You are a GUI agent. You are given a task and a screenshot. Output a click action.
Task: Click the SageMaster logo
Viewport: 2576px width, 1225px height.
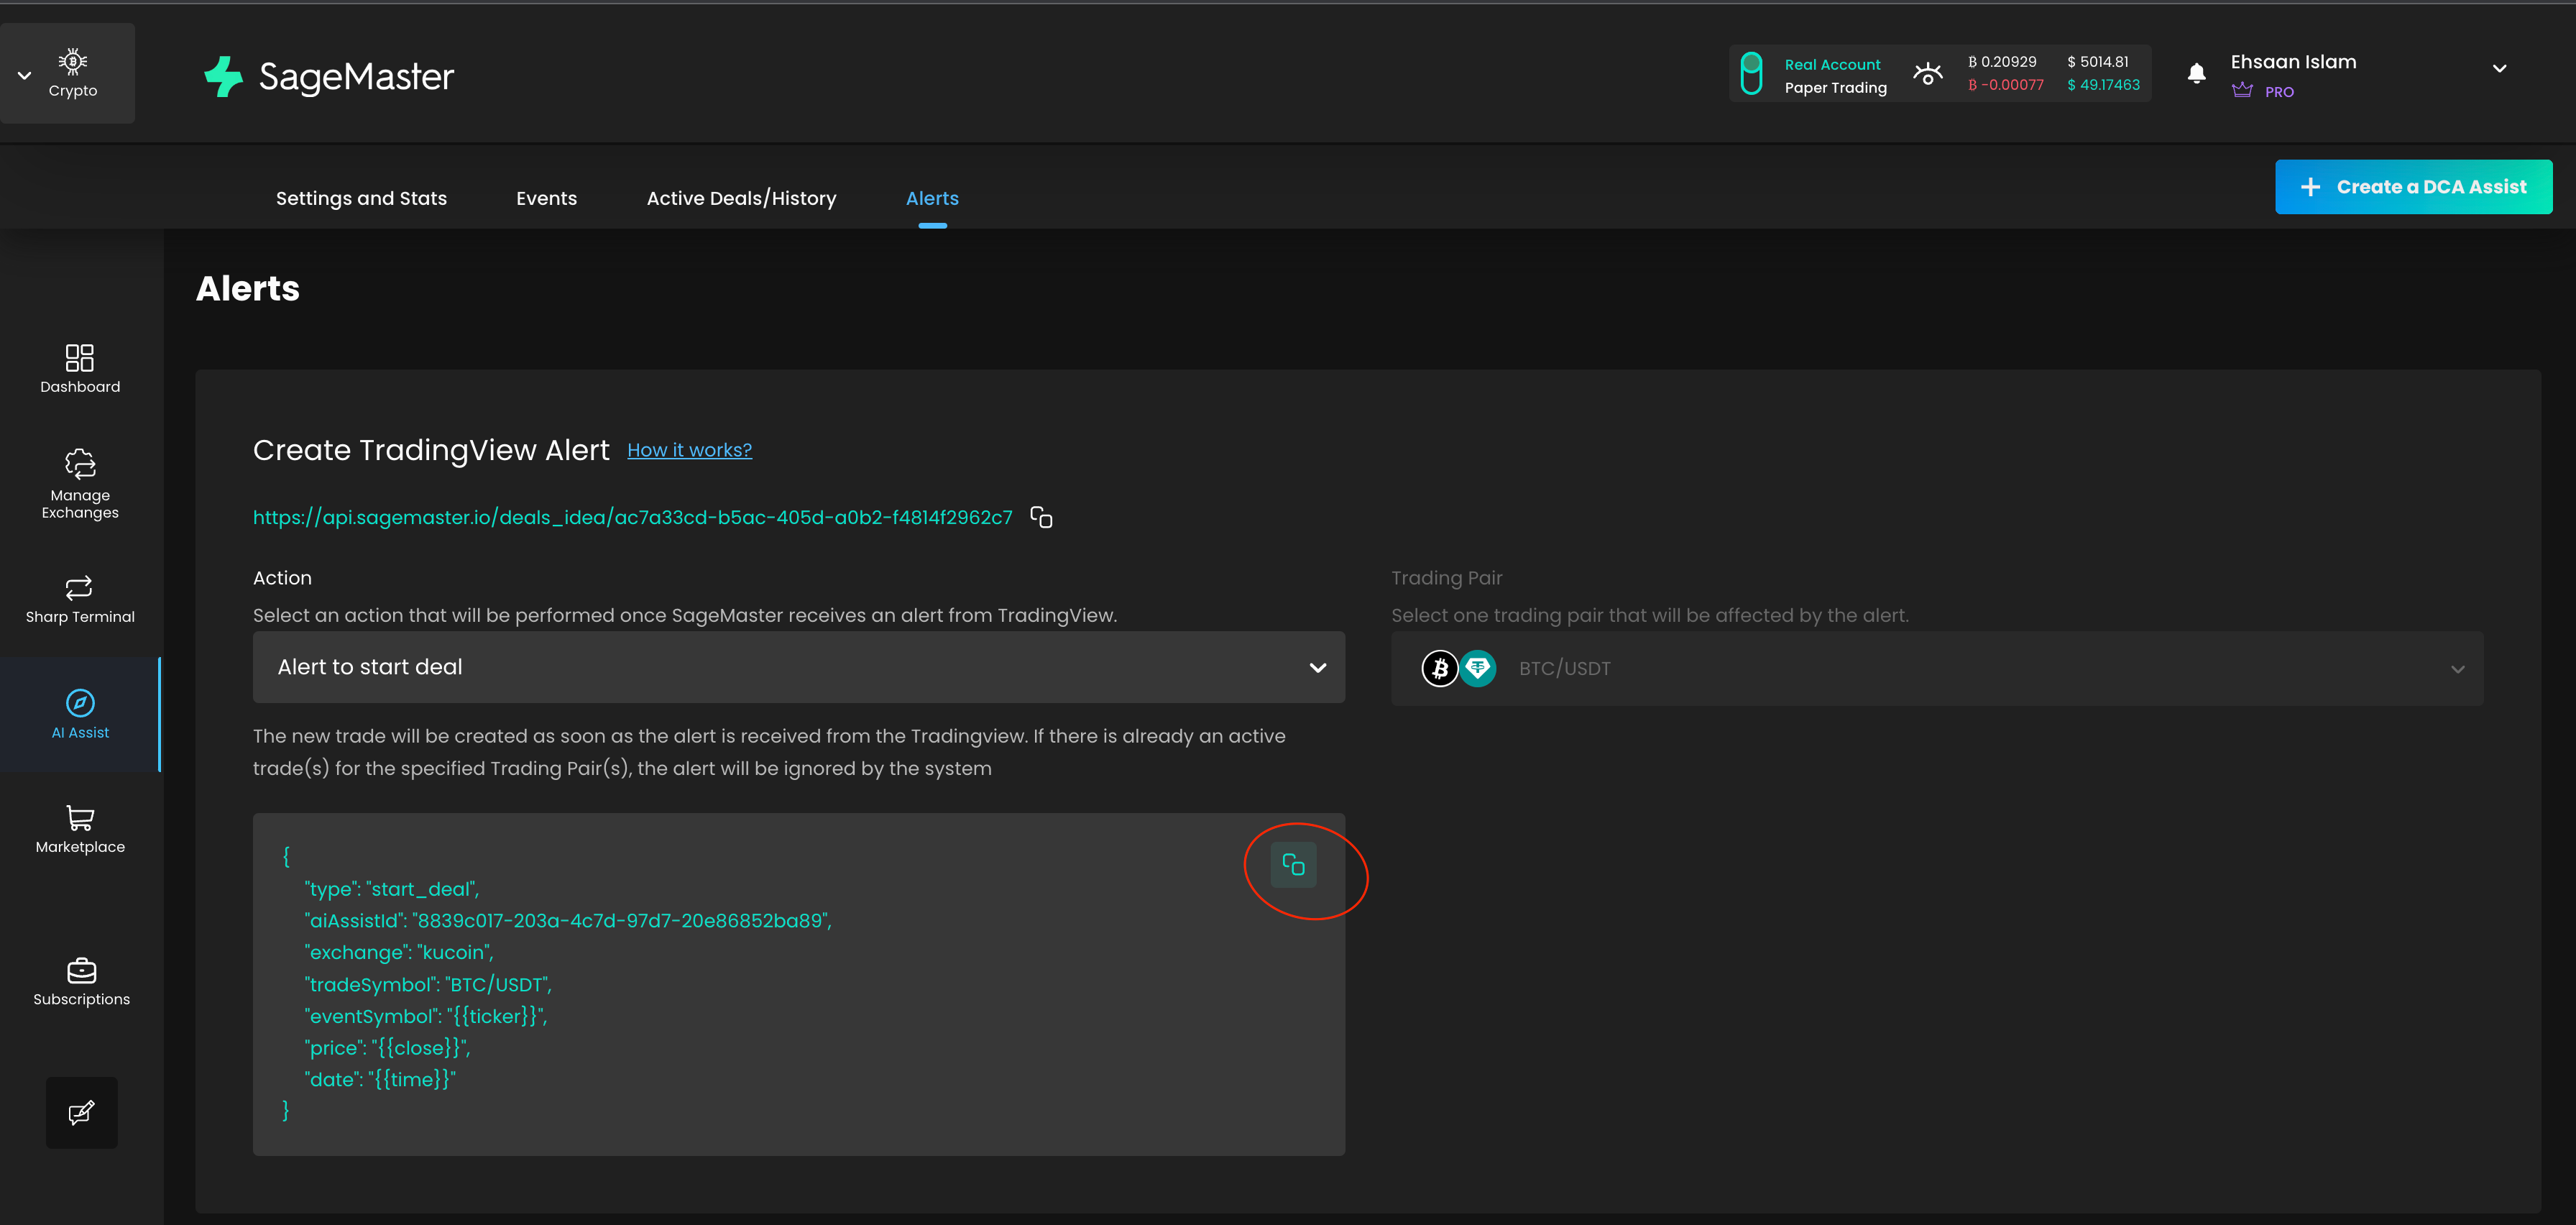(329, 76)
